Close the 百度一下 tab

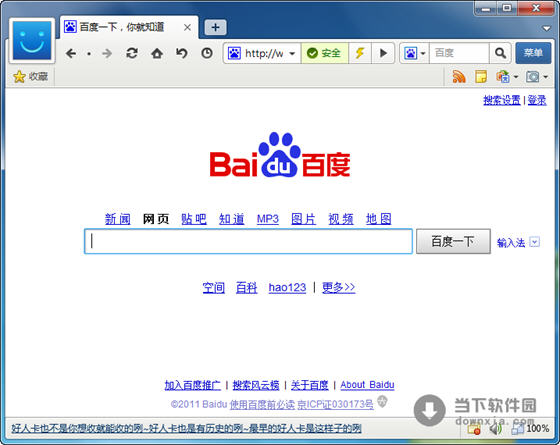[187, 28]
